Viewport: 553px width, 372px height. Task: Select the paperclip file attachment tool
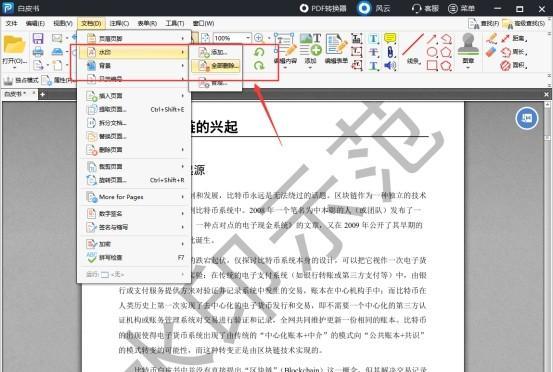click(390, 52)
